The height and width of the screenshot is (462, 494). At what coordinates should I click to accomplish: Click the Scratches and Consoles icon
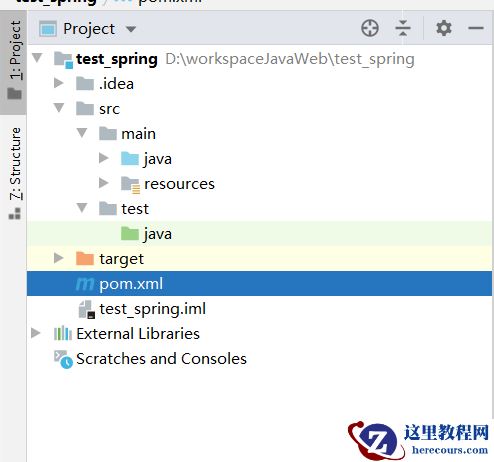63,359
